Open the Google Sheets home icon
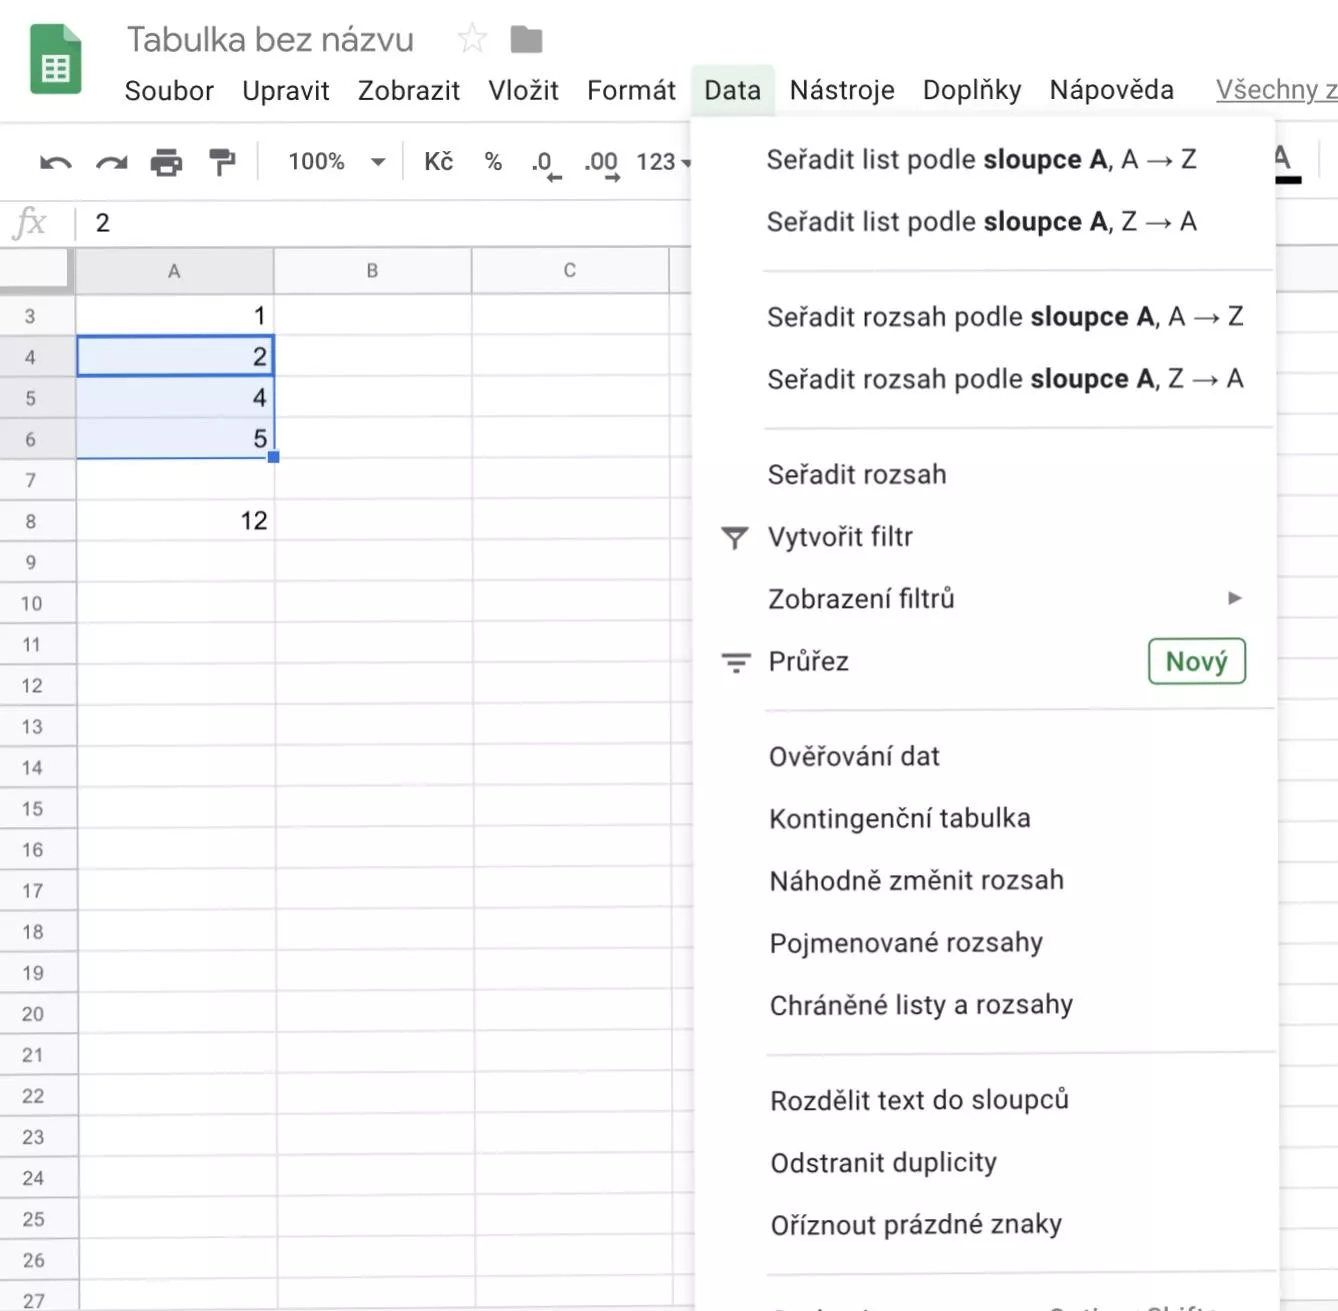 point(55,59)
